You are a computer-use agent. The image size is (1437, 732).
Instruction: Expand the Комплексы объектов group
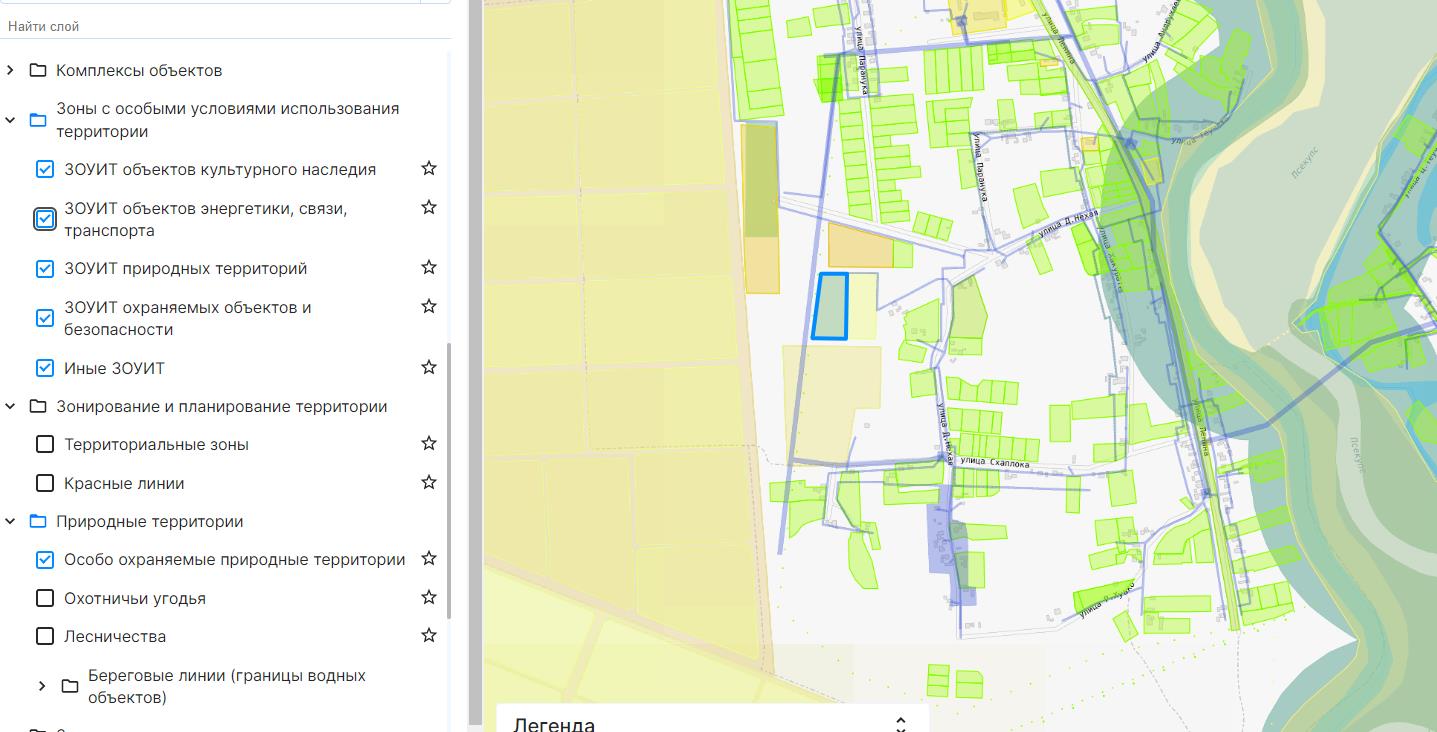[x=11, y=71]
